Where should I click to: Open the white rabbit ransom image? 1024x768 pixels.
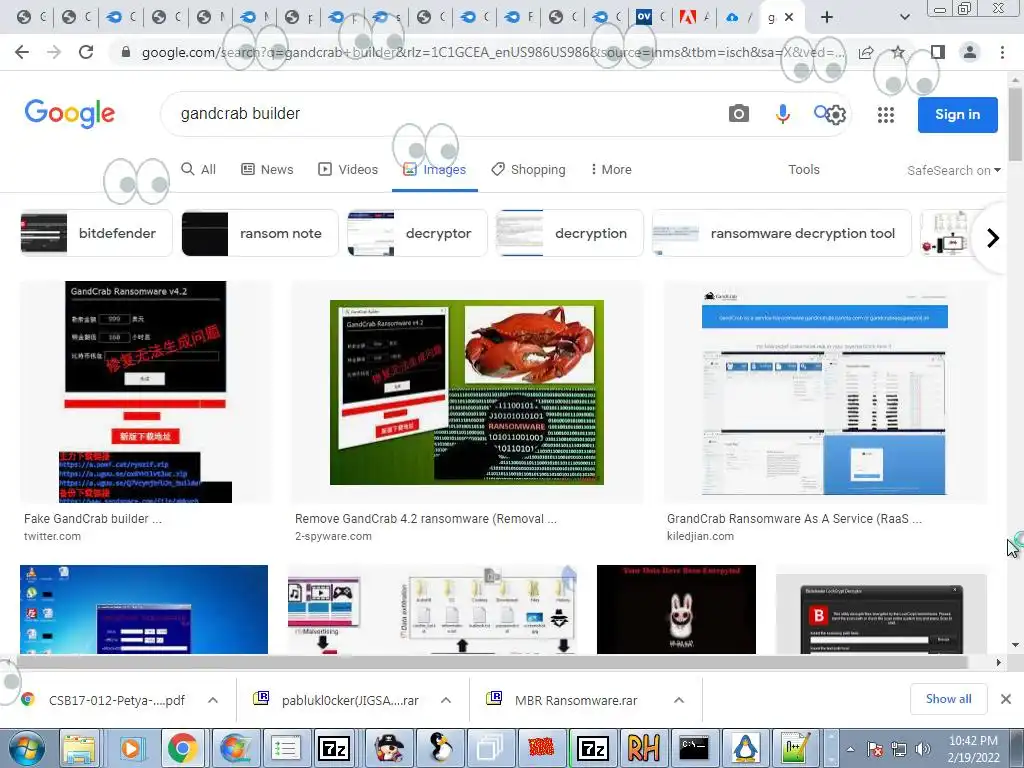coord(677,609)
